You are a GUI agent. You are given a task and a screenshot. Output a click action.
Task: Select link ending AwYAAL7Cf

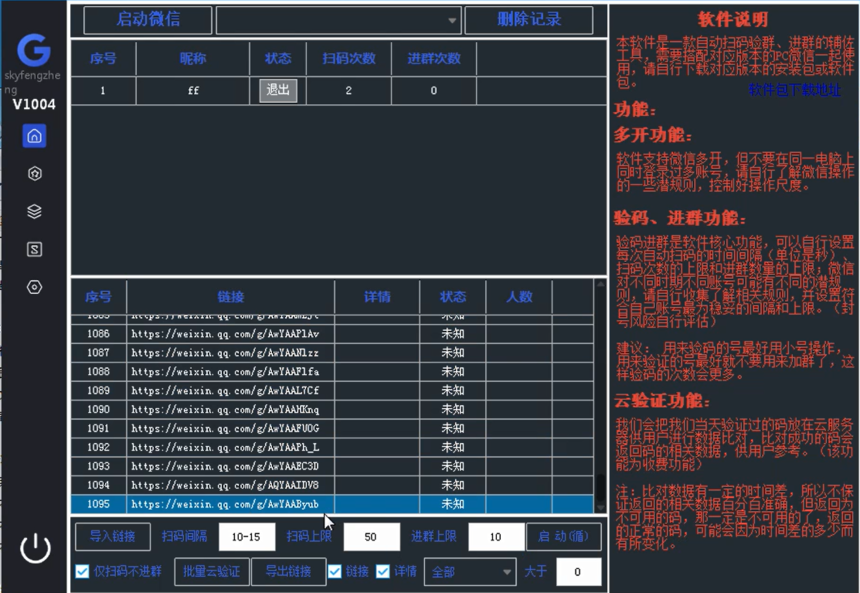(x=332, y=391)
